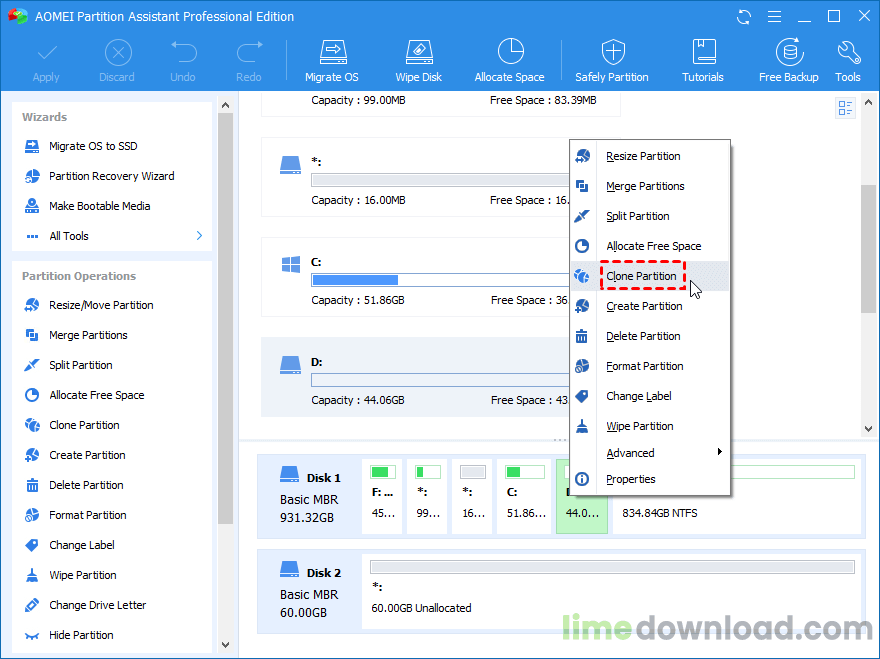
Task: Open Tutorials from the toolbar
Action: point(703,60)
